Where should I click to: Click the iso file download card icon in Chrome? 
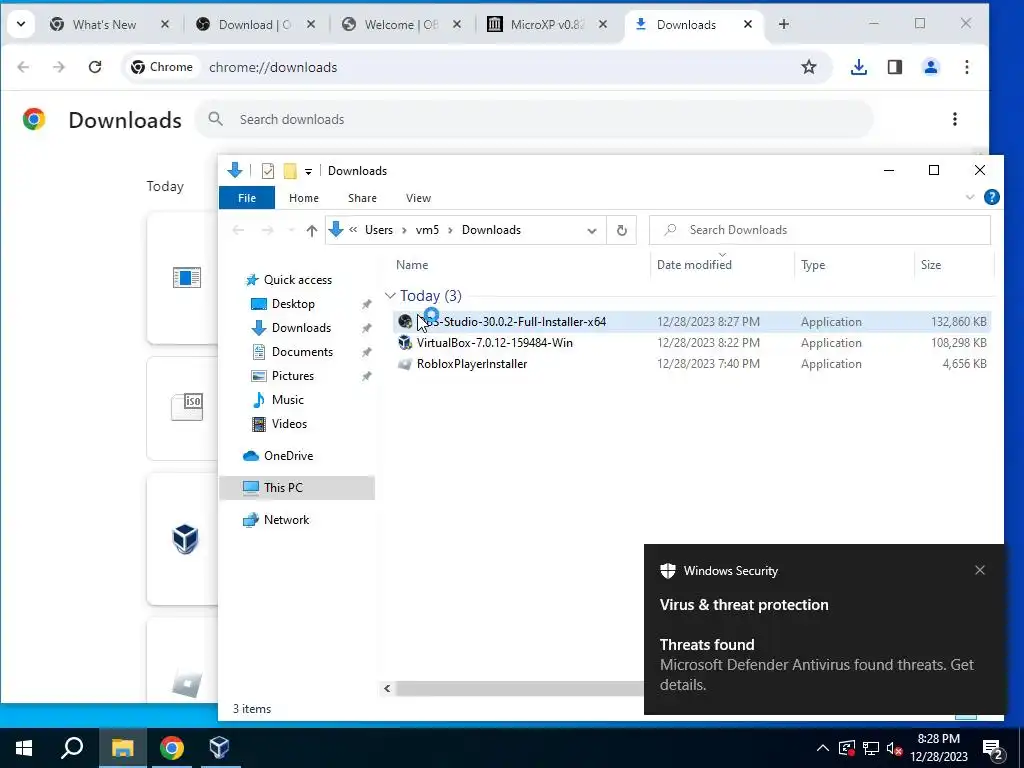point(187,407)
